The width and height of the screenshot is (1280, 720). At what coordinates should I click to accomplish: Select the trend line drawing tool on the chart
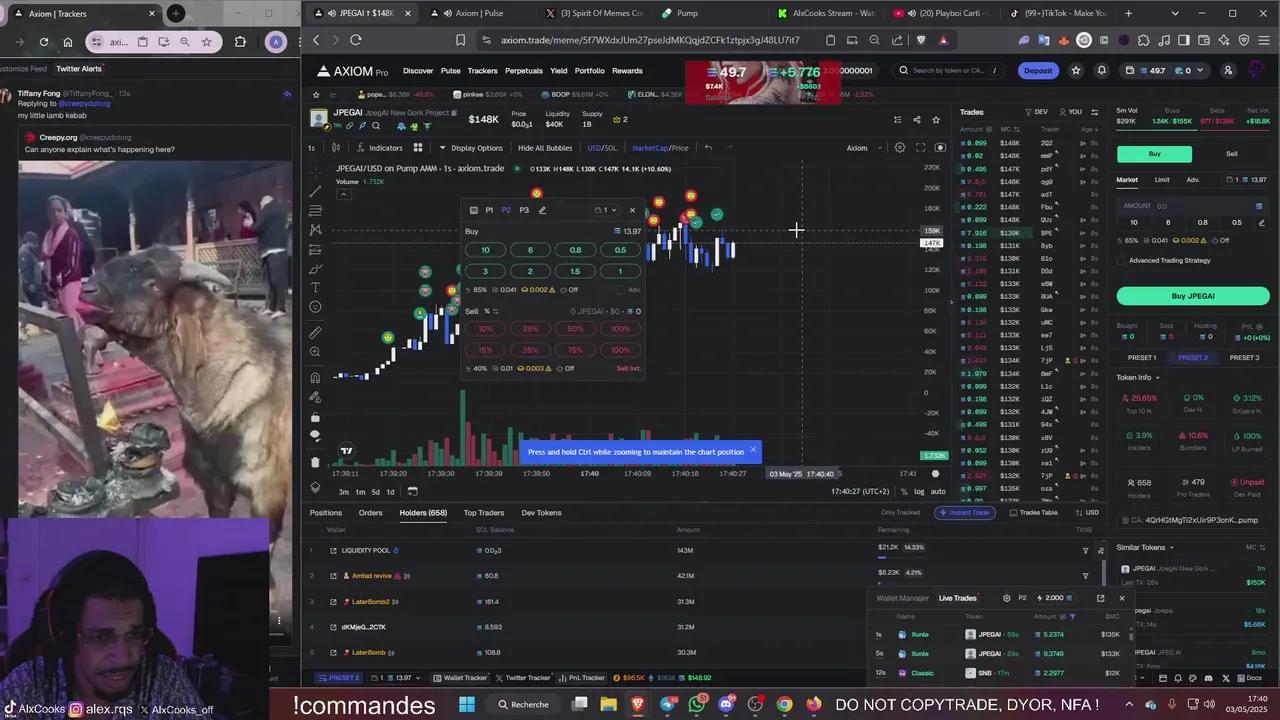316,191
